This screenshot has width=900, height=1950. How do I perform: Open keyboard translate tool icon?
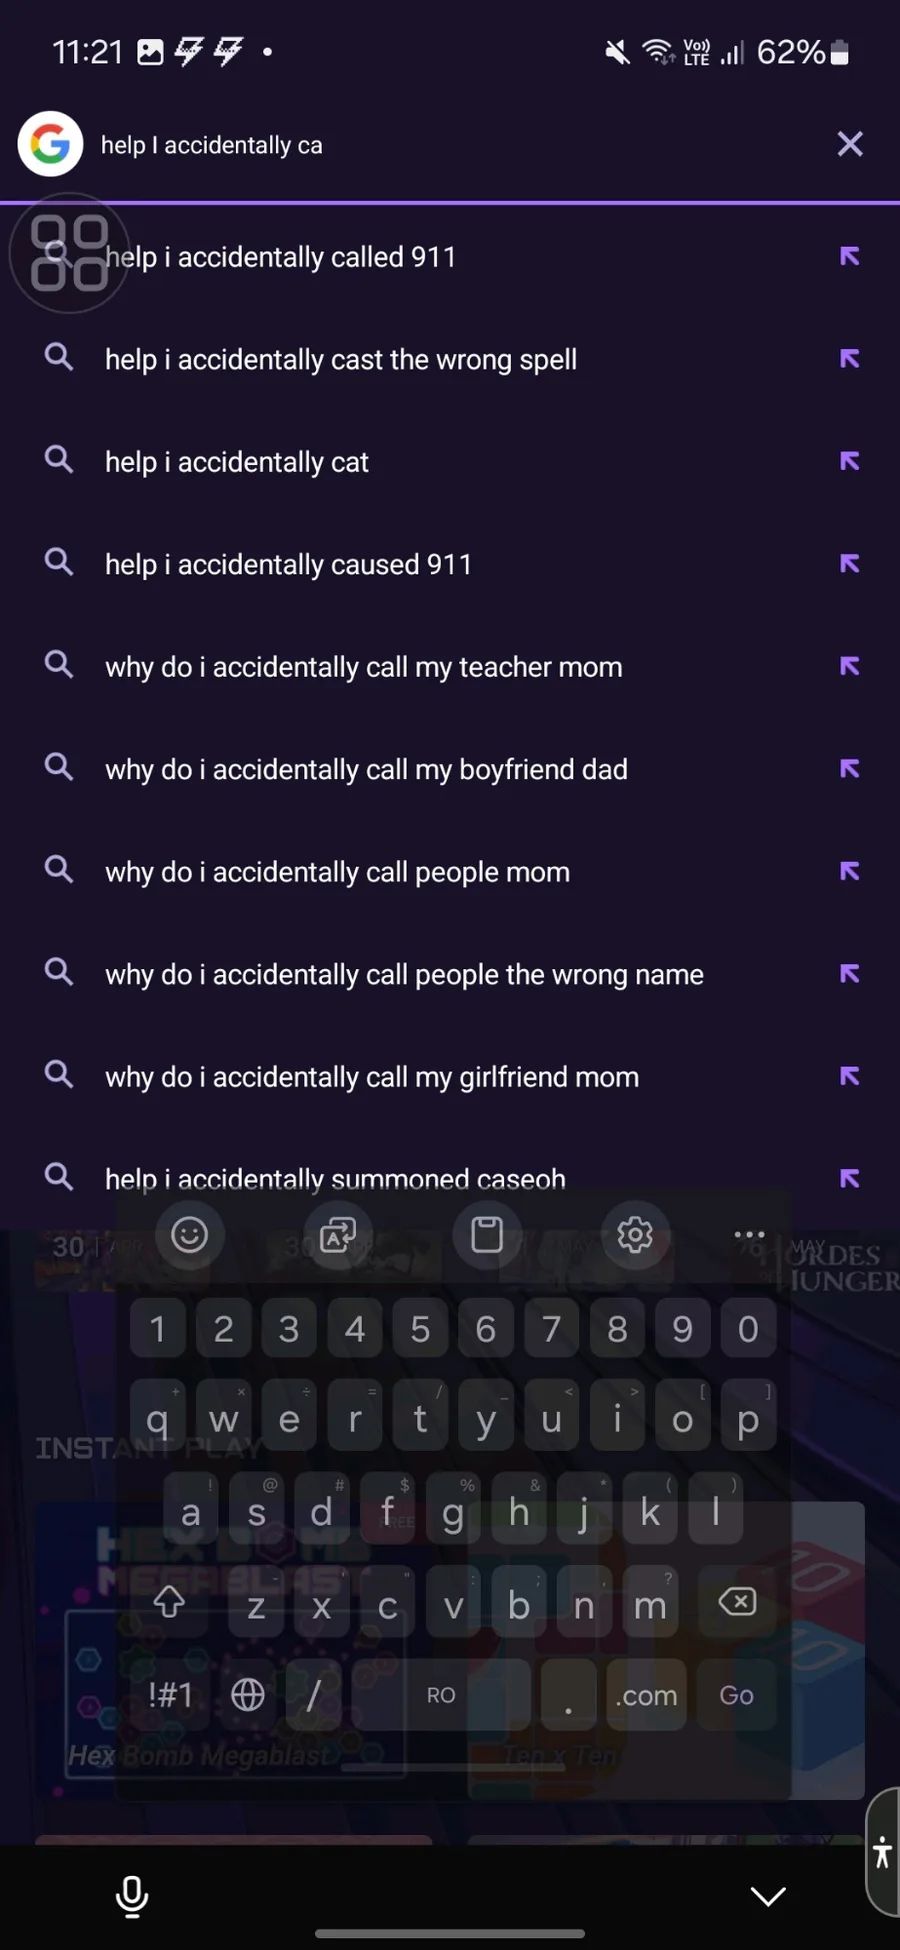(x=338, y=1234)
